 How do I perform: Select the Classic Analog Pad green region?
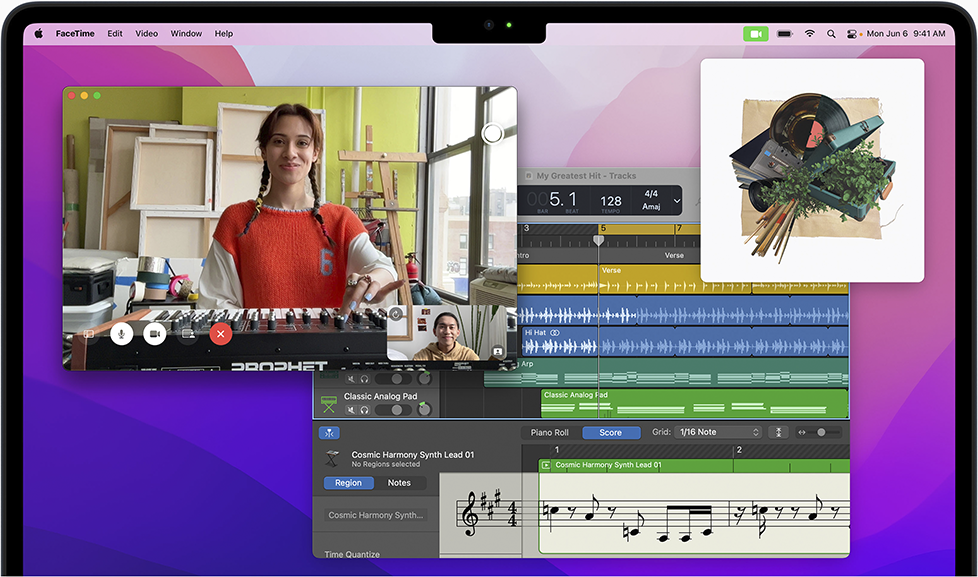click(694, 404)
